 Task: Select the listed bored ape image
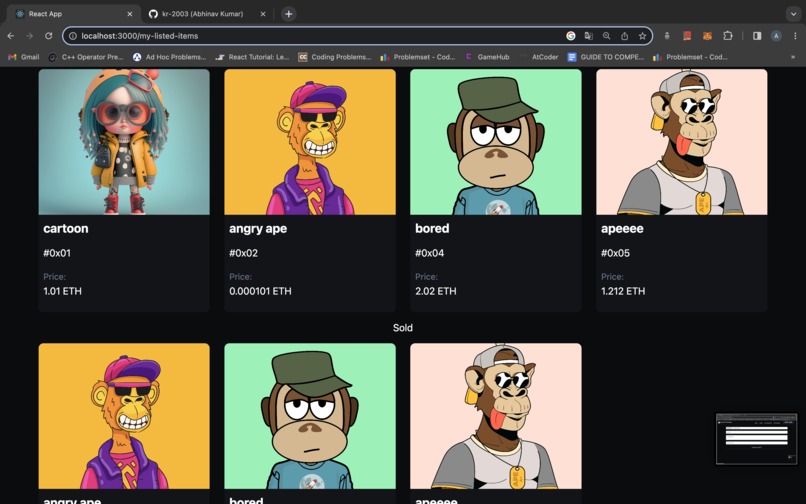496,142
